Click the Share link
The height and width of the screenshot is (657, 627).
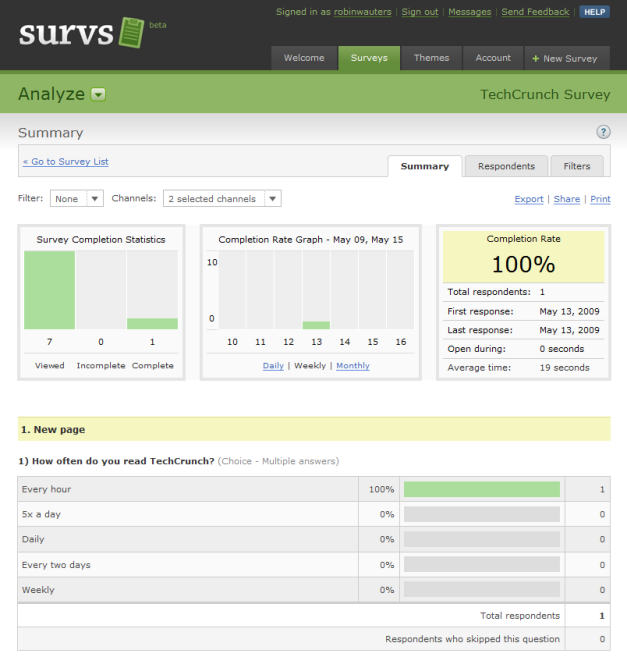pyautogui.click(x=567, y=199)
